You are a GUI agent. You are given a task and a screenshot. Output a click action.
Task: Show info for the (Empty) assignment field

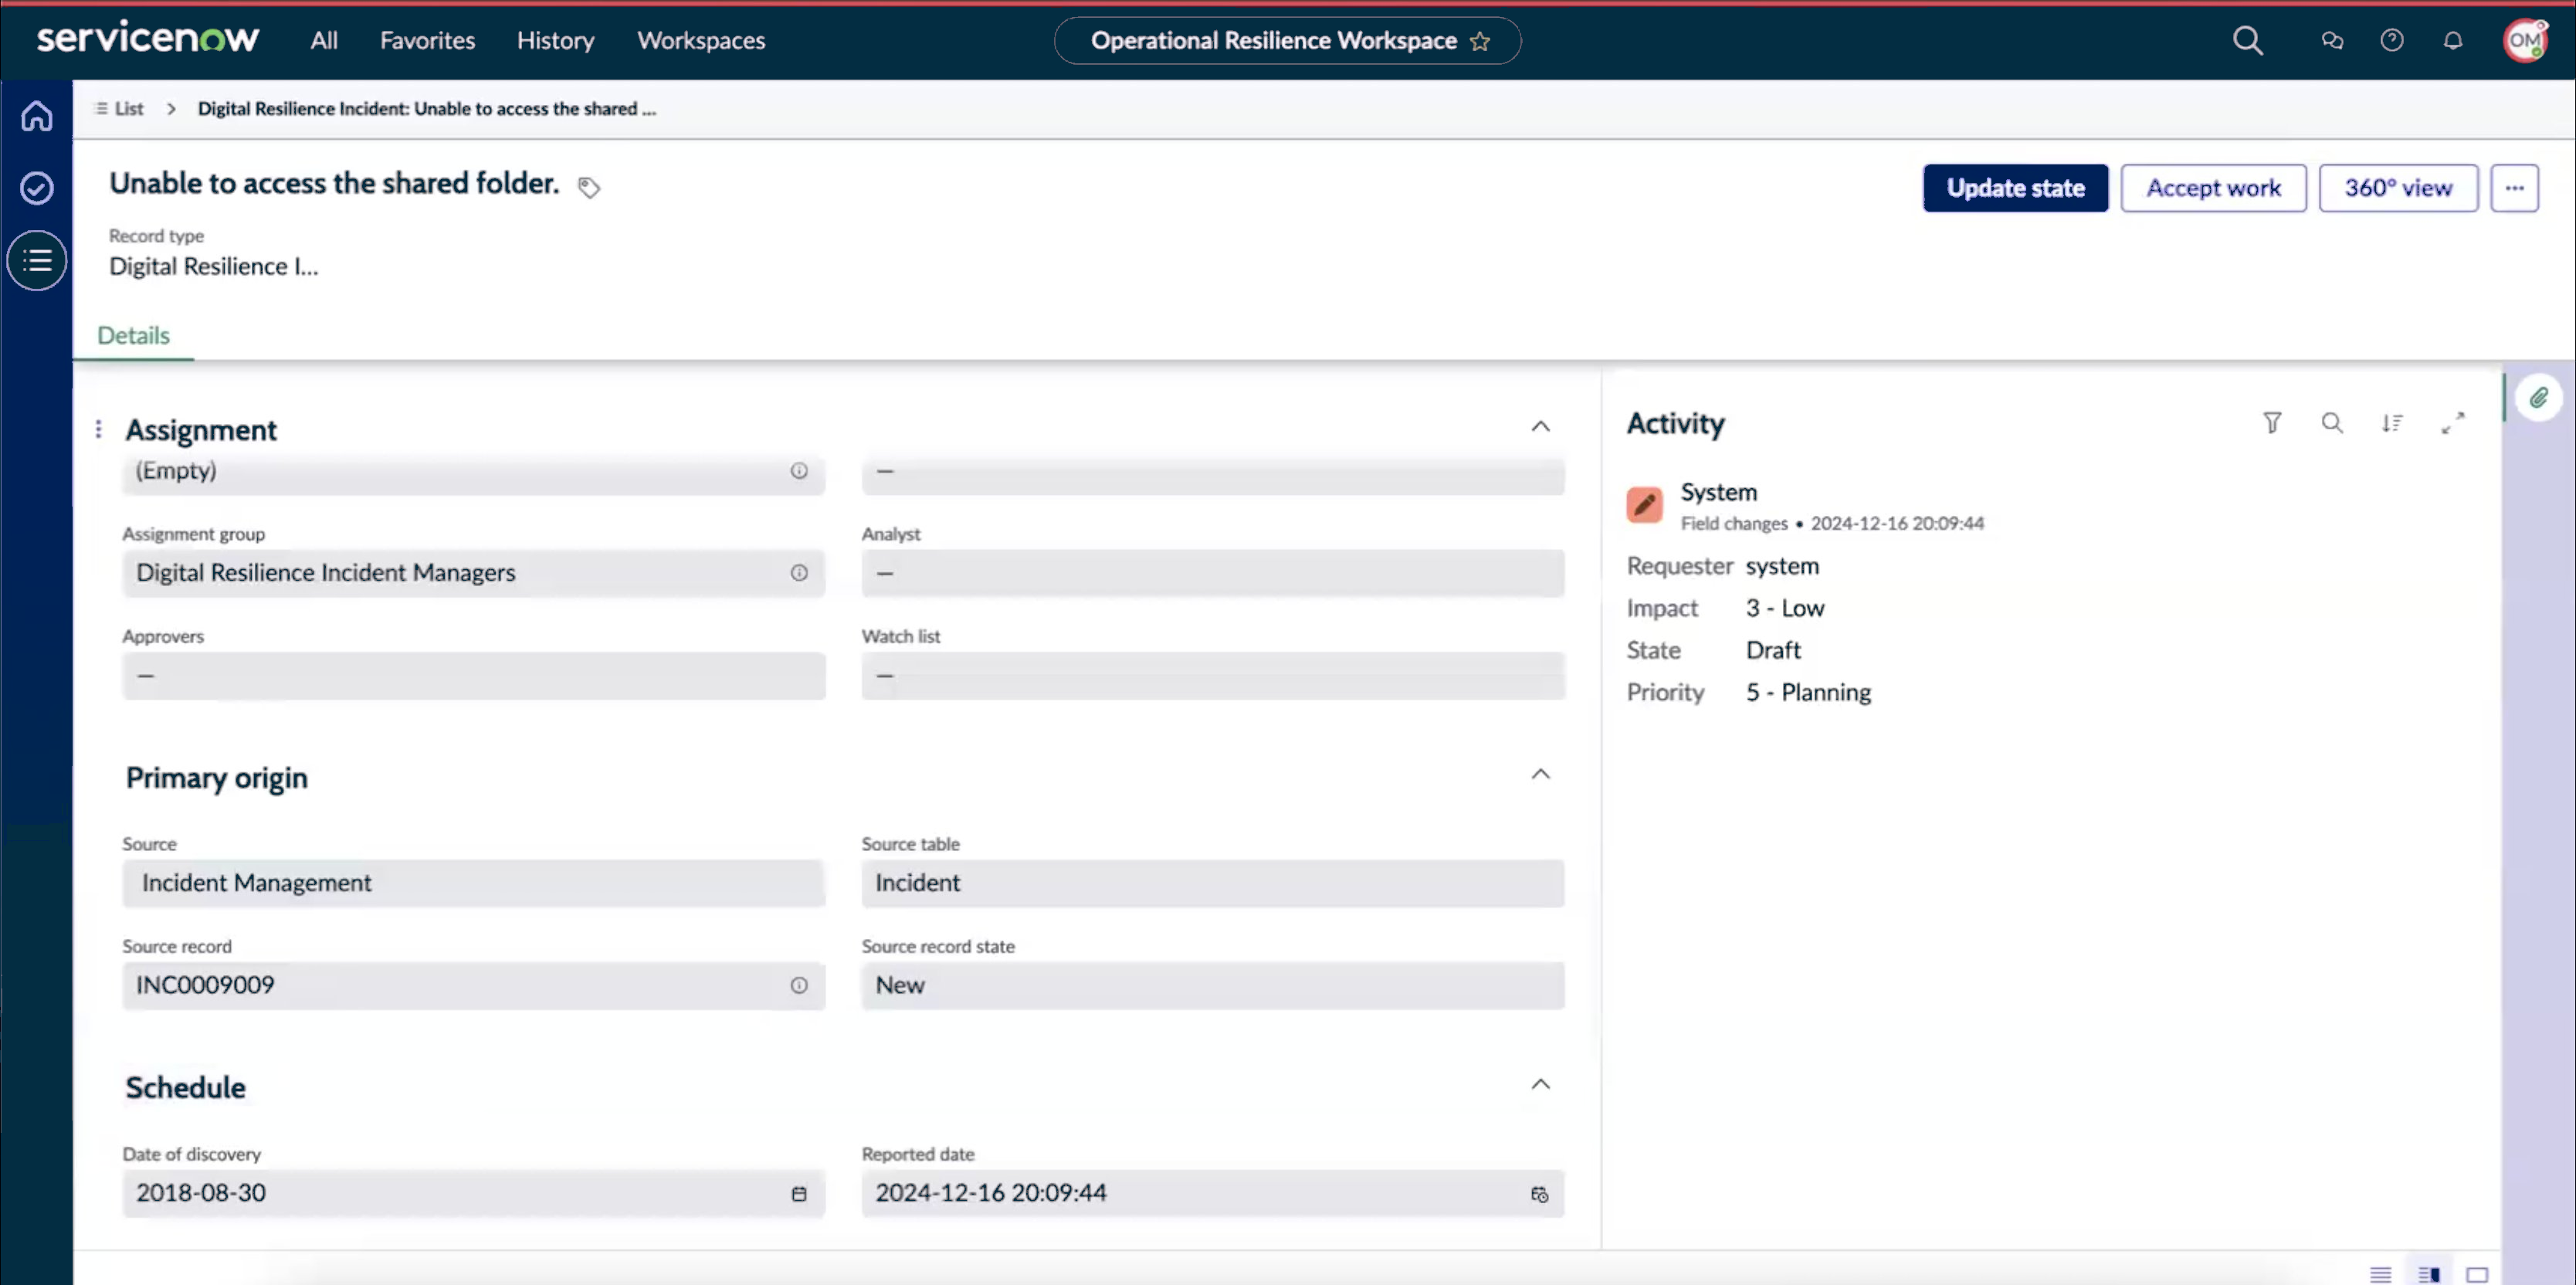(x=799, y=471)
